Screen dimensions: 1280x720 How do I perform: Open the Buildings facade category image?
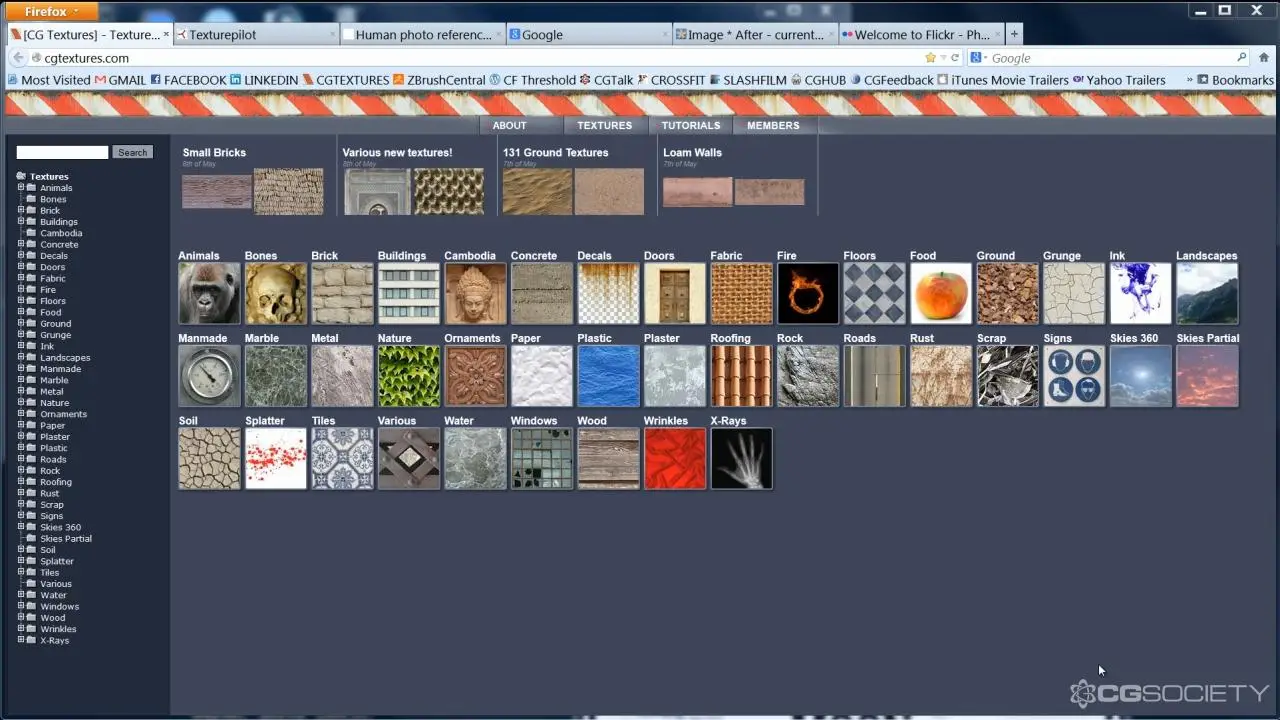click(409, 293)
